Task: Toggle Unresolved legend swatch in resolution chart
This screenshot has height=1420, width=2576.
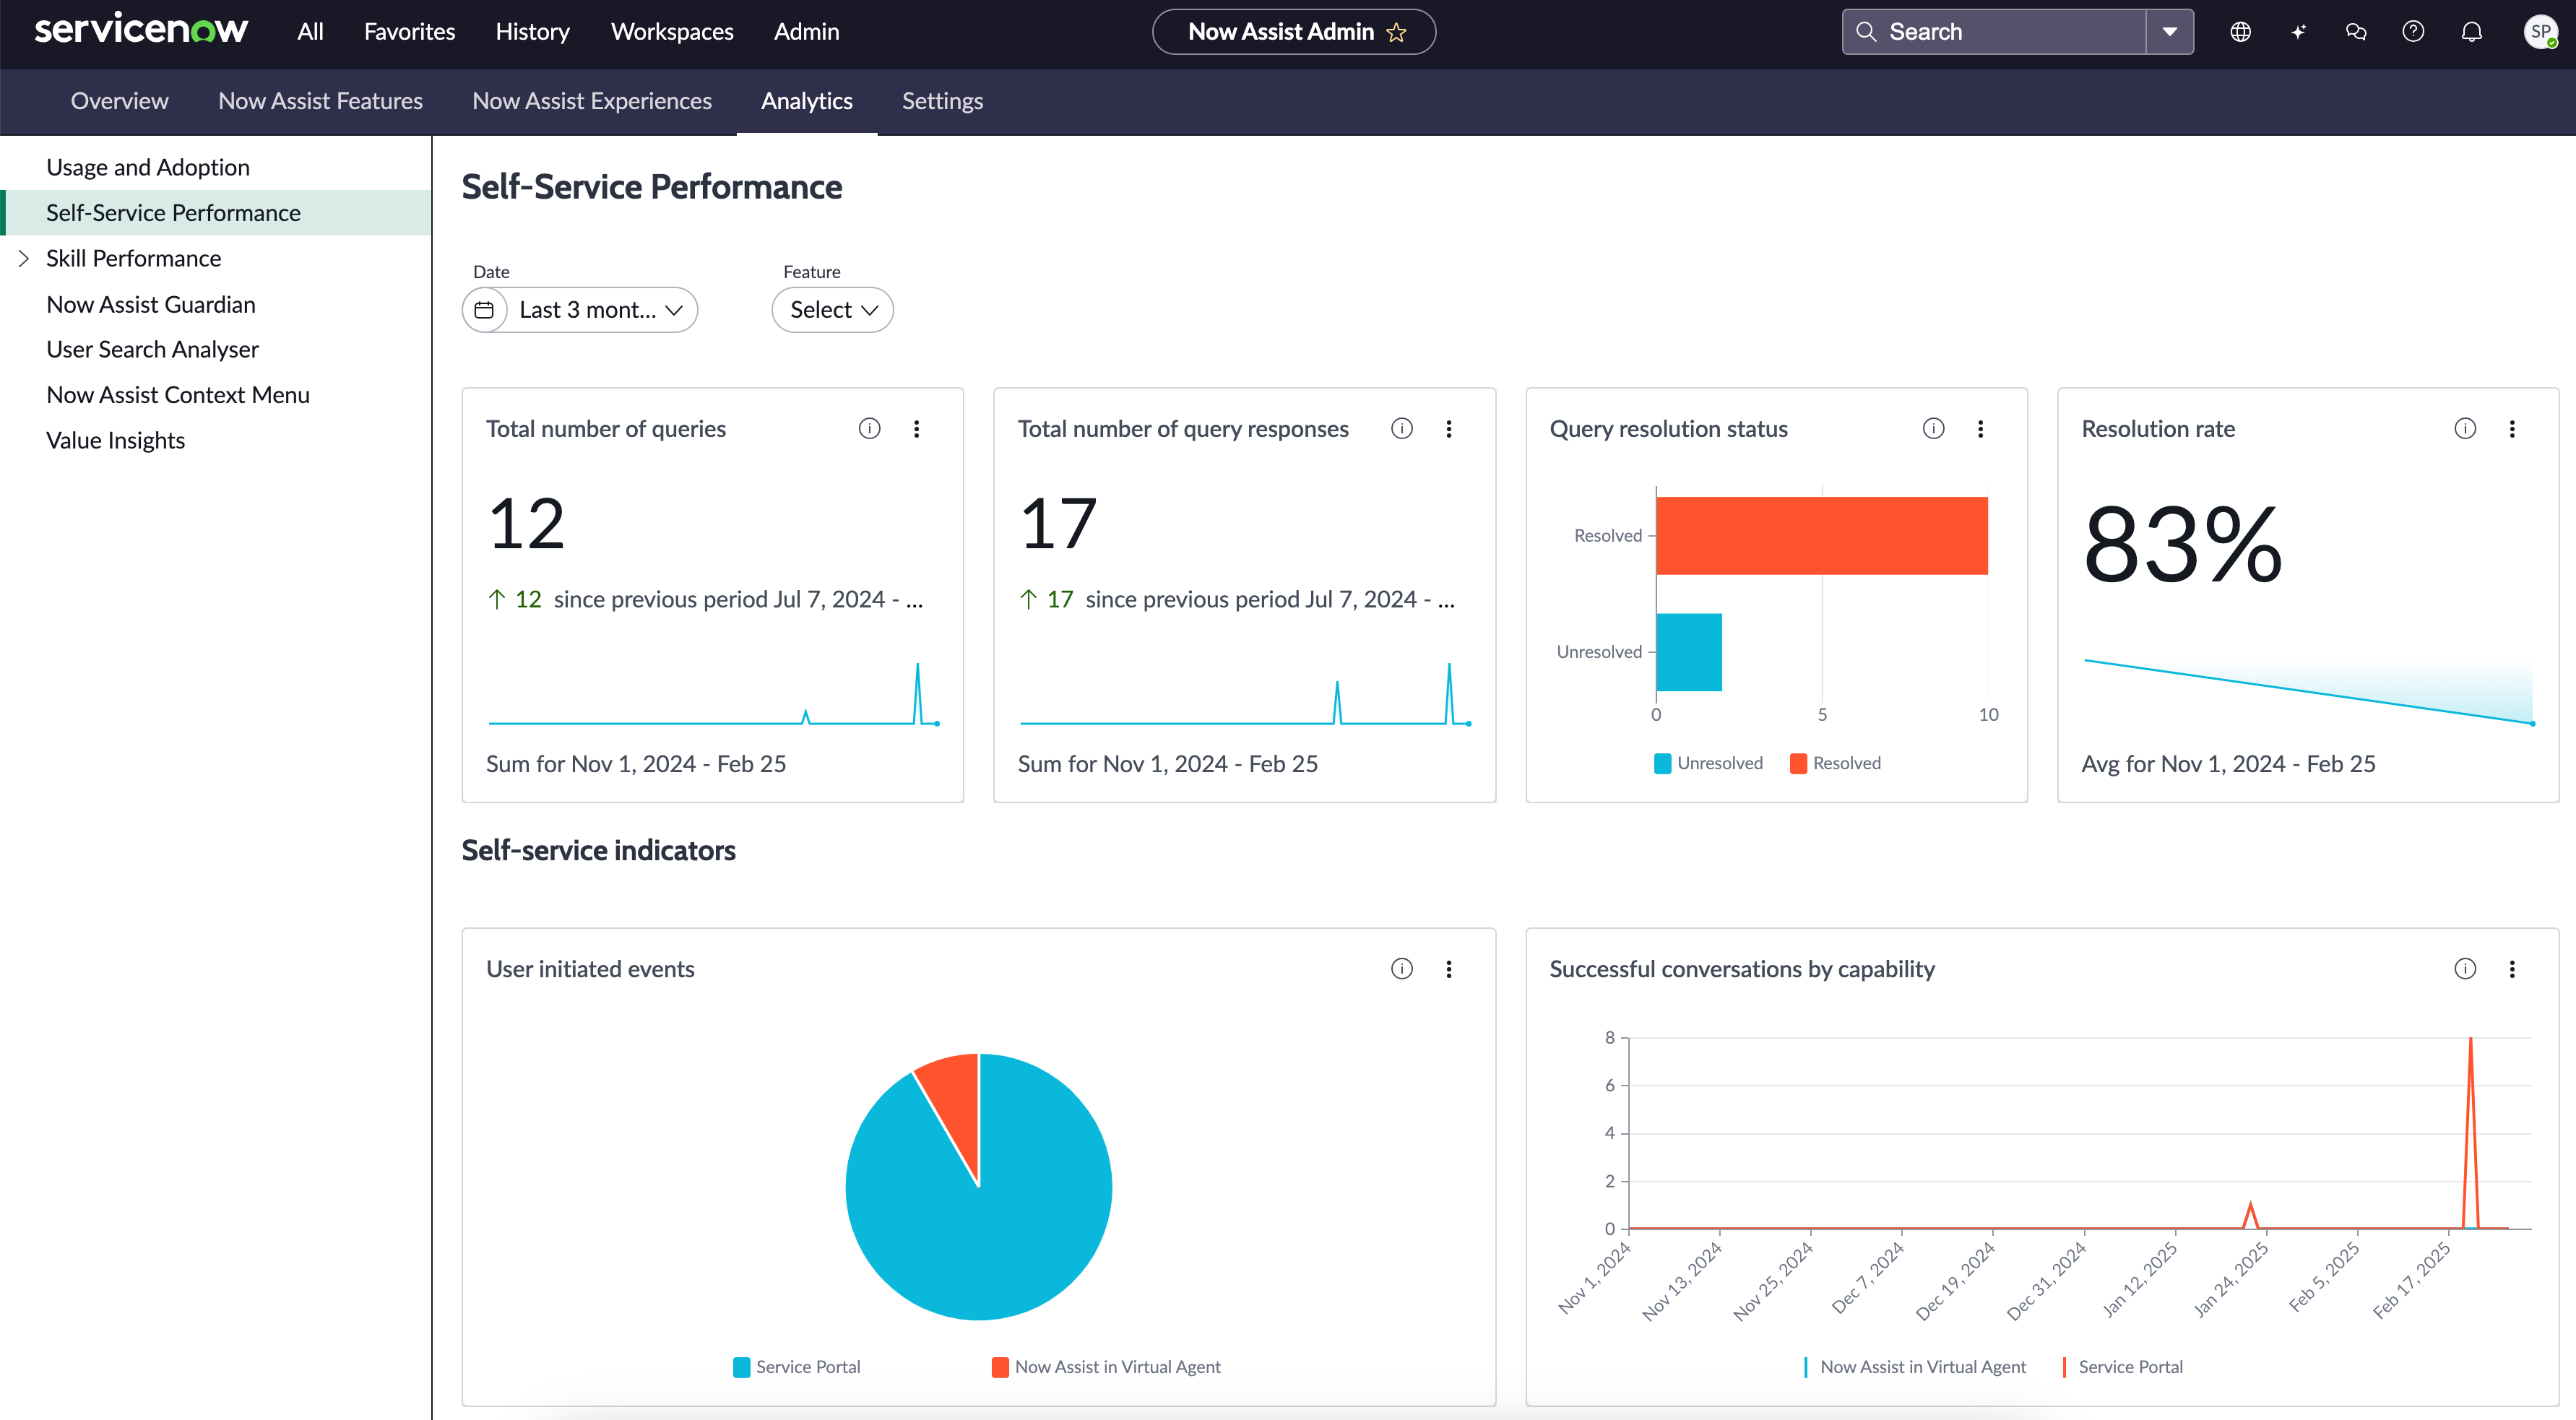Action: coord(1662,763)
